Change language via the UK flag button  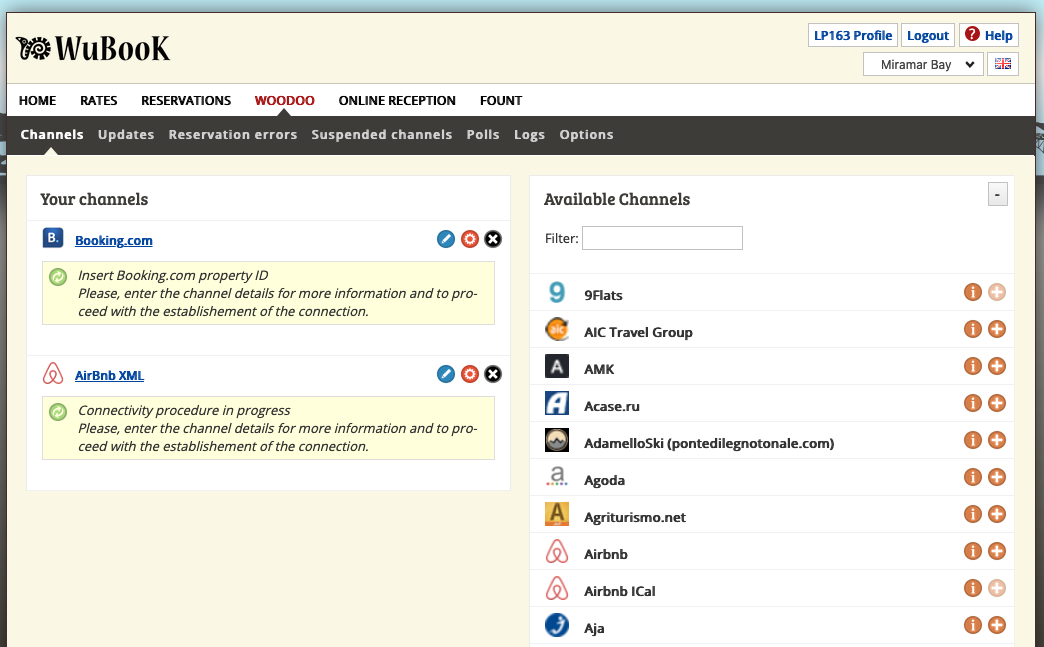point(1003,64)
